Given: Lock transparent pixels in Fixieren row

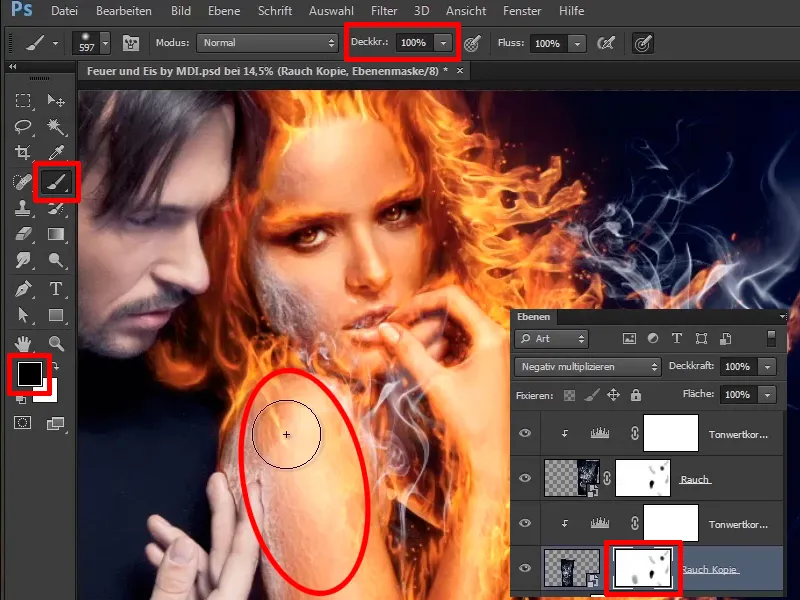Looking at the screenshot, I should pos(569,395).
